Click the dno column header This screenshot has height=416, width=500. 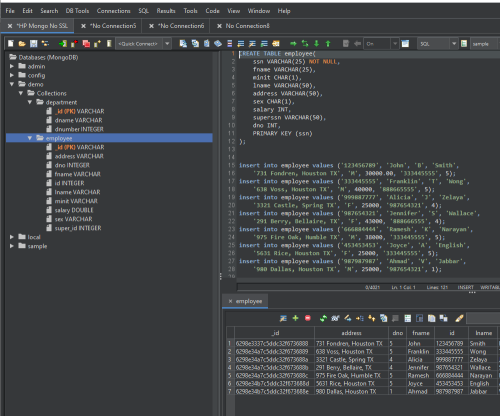398,333
